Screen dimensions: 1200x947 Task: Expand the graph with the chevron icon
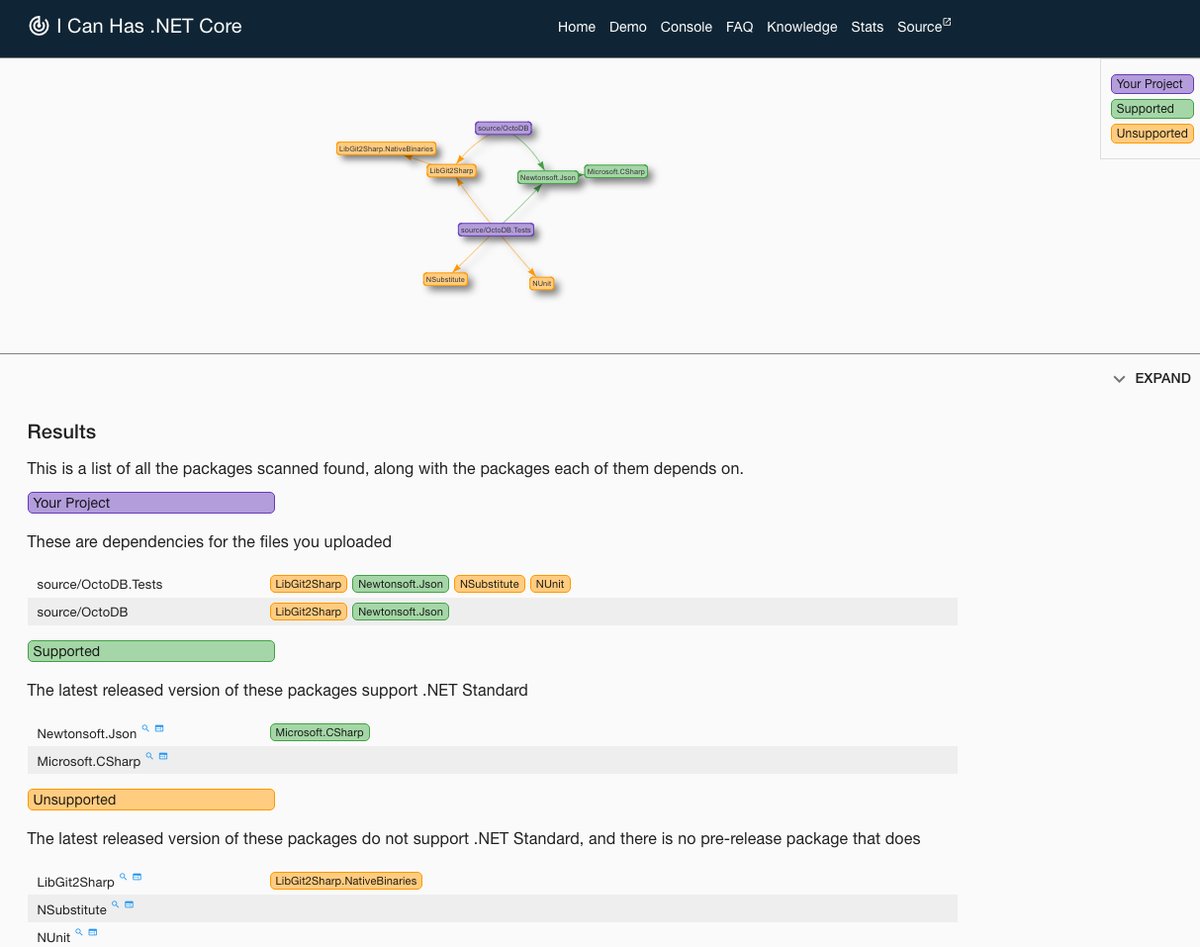(x=1119, y=379)
